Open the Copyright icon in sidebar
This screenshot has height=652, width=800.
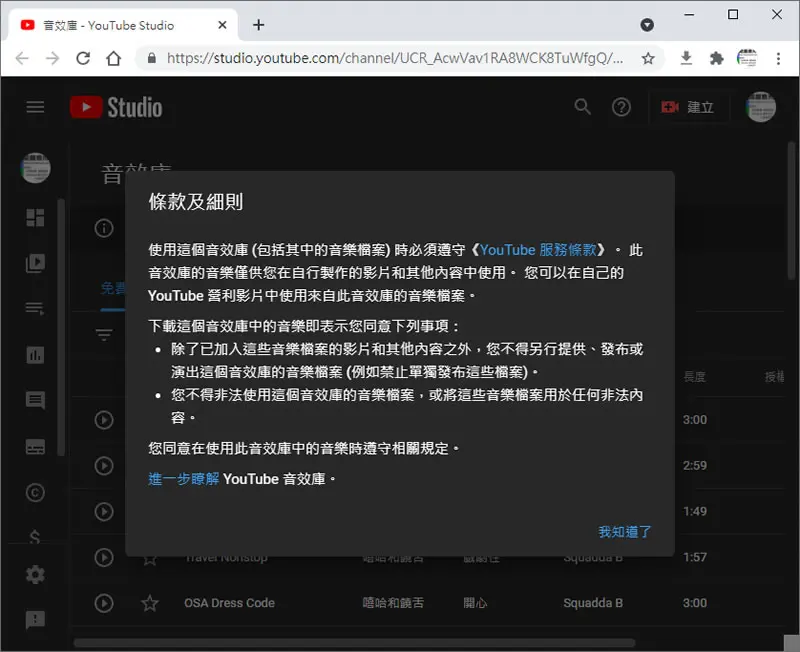click(x=35, y=492)
